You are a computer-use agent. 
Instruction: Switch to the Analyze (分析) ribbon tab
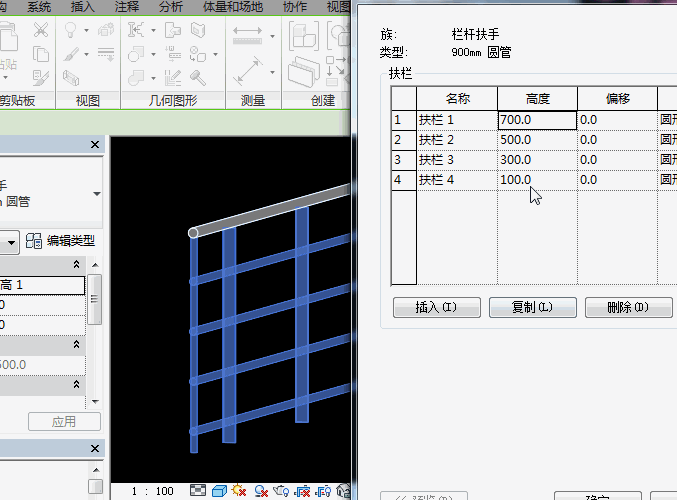pos(171,7)
